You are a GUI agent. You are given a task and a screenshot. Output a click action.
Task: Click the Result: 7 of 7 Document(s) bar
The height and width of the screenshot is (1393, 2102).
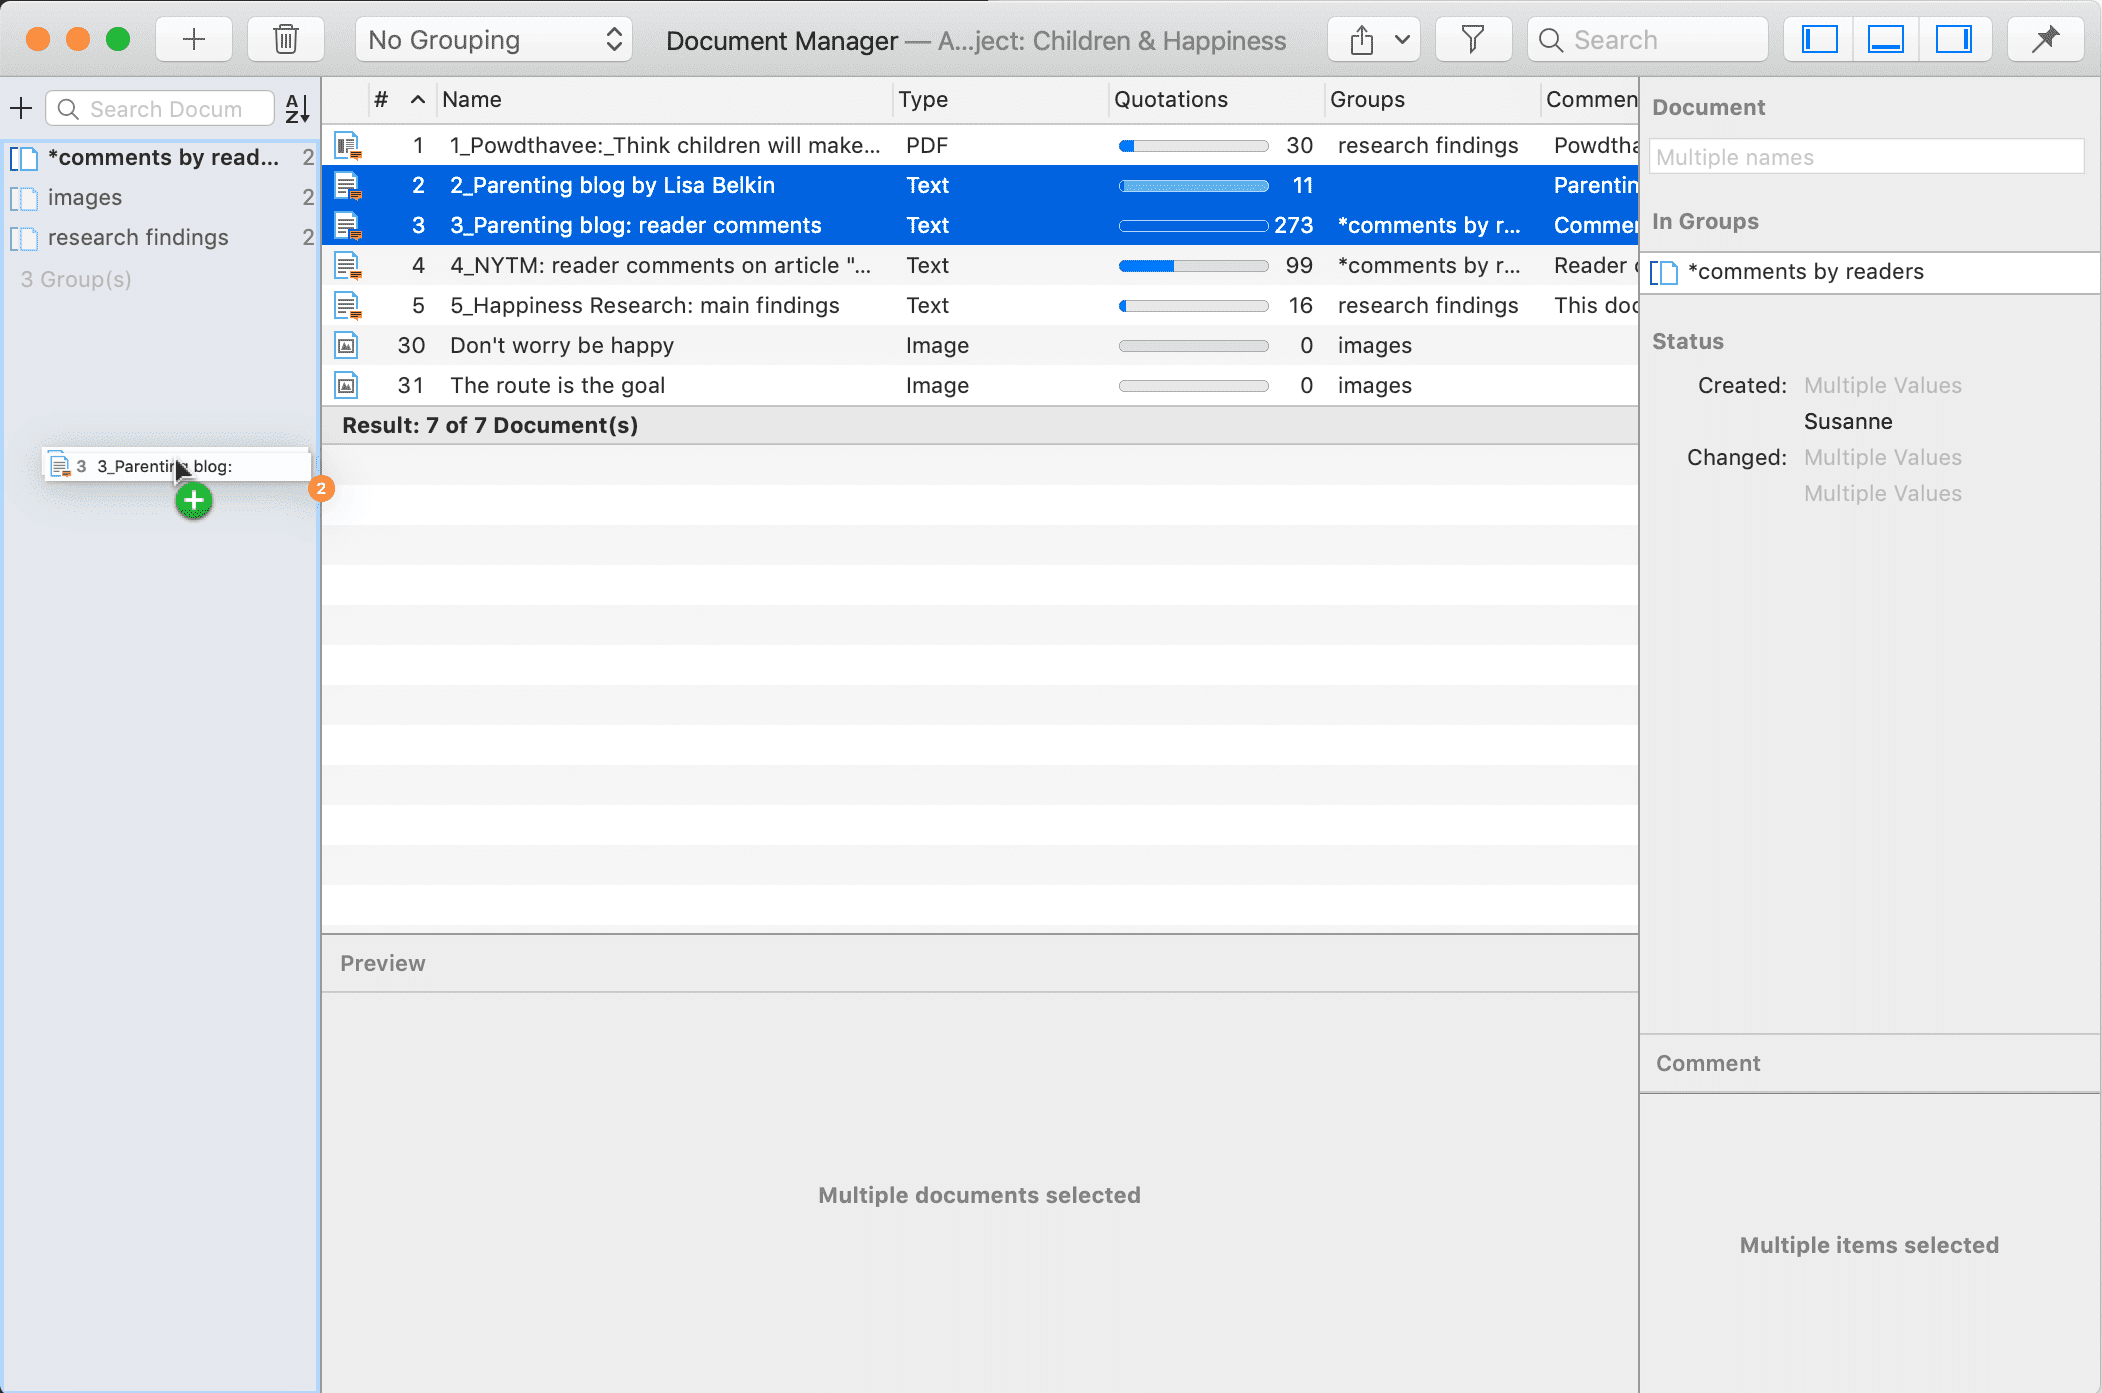pyautogui.click(x=980, y=425)
